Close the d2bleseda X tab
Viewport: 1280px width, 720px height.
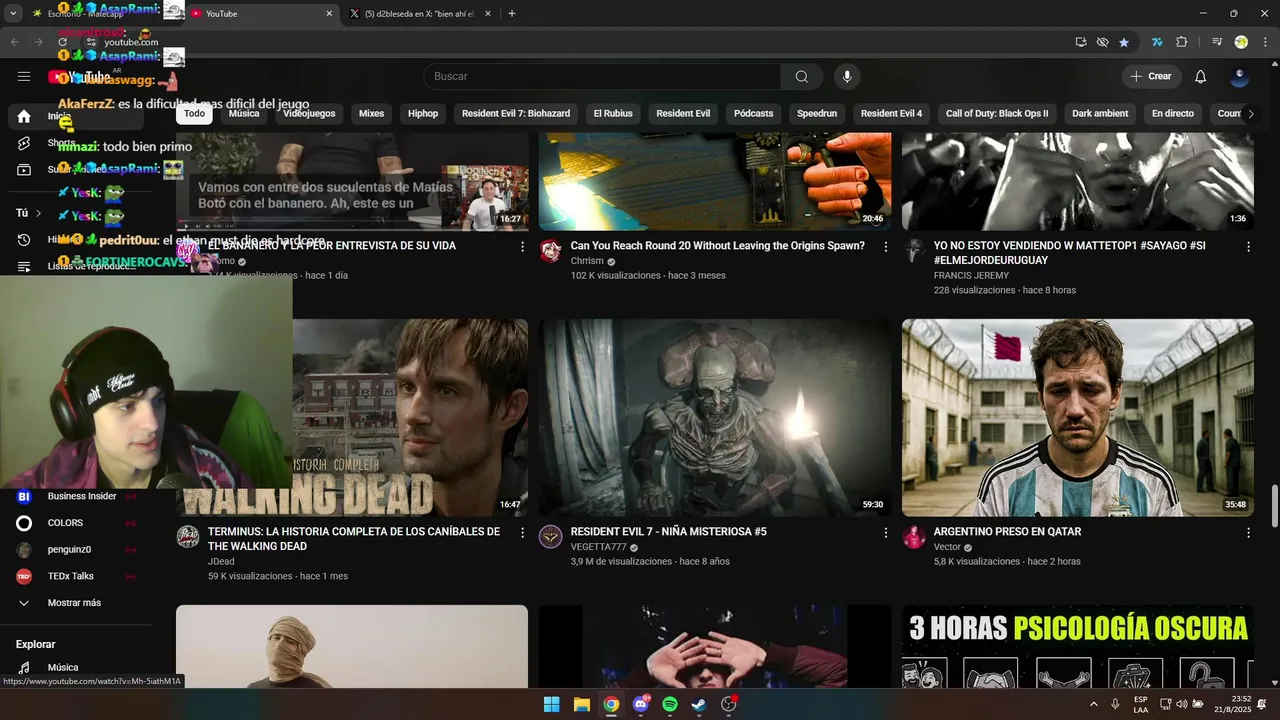(488, 14)
